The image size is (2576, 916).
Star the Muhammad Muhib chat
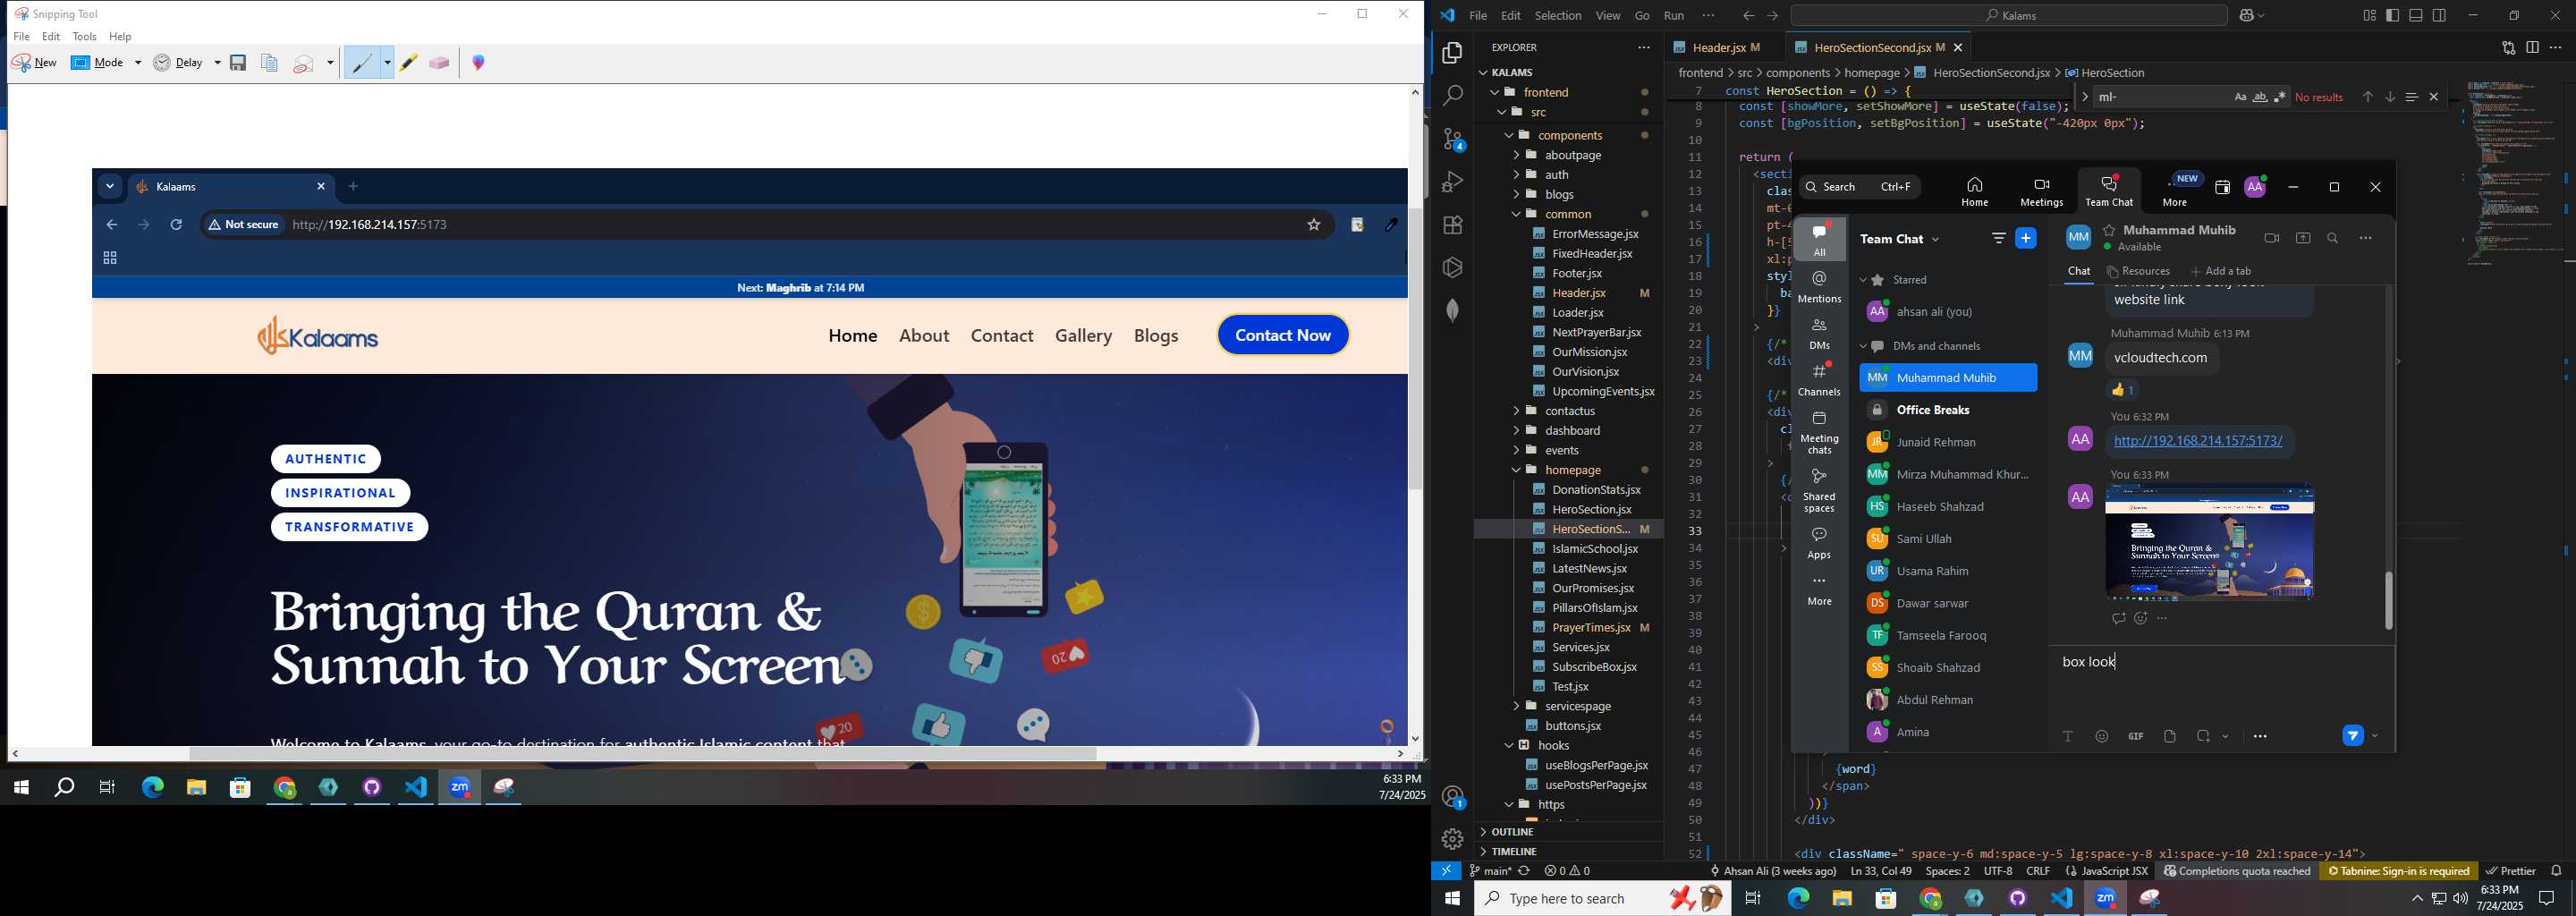click(2109, 230)
